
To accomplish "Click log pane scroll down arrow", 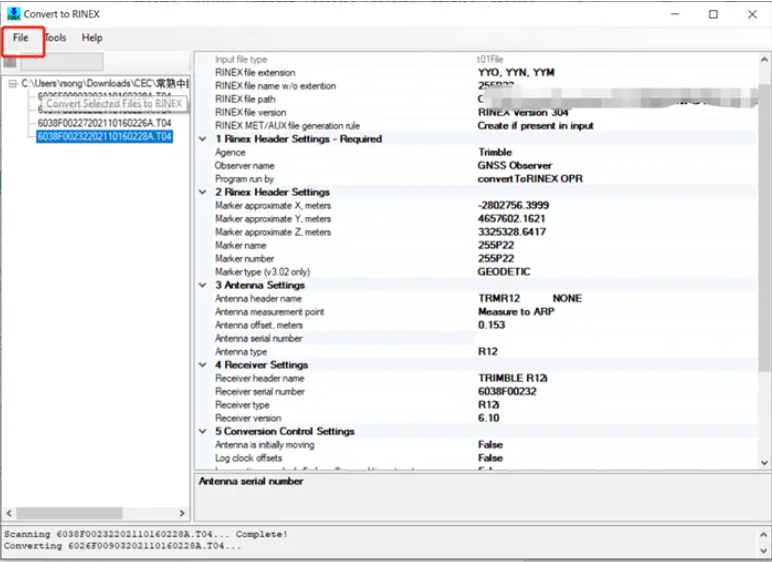I will point(763,551).
